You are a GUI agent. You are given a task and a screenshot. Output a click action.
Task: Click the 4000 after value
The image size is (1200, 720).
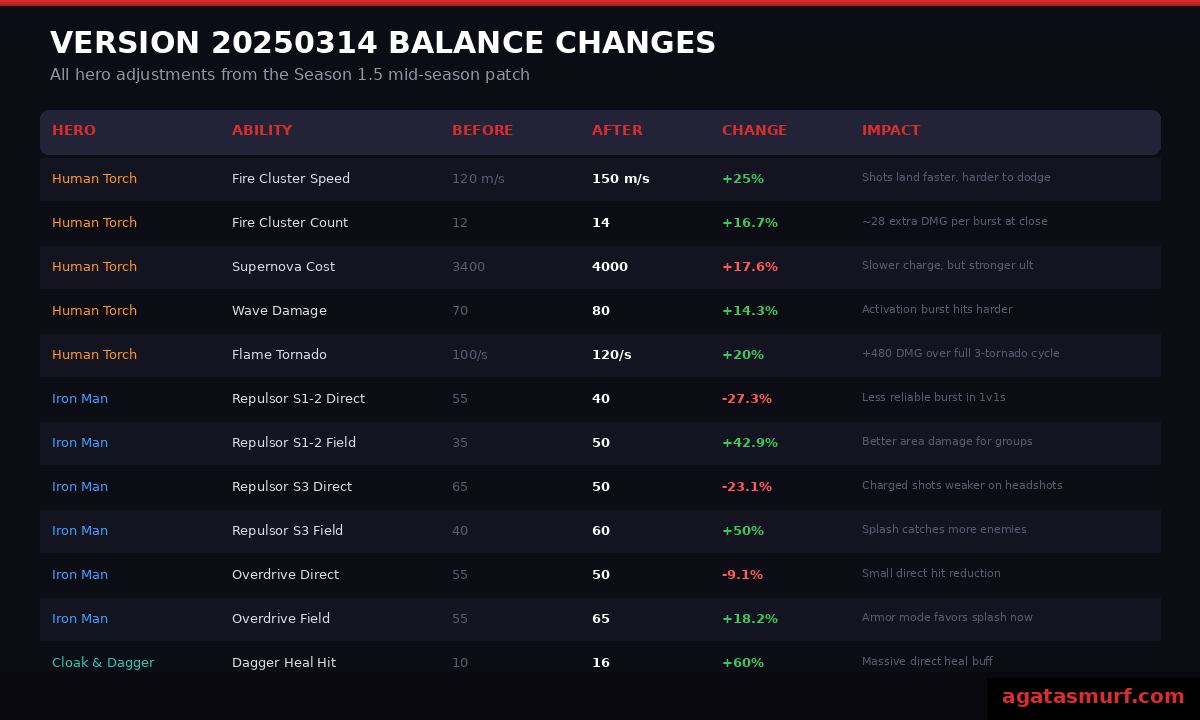pyautogui.click(x=610, y=267)
